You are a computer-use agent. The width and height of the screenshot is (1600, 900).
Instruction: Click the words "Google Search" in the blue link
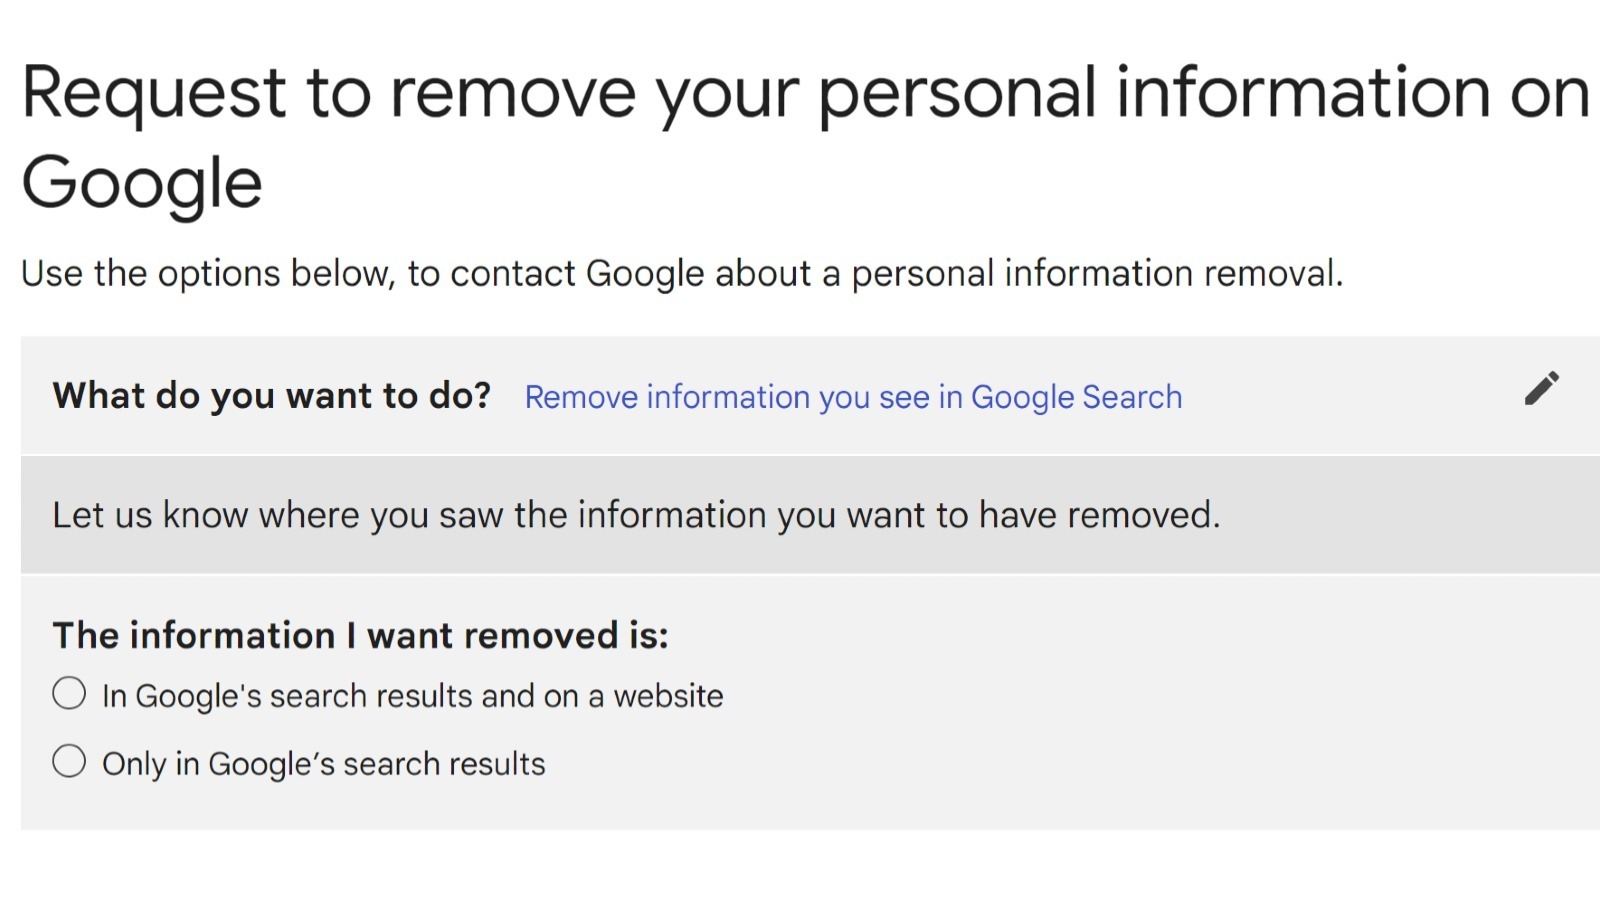click(x=1076, y=397)
